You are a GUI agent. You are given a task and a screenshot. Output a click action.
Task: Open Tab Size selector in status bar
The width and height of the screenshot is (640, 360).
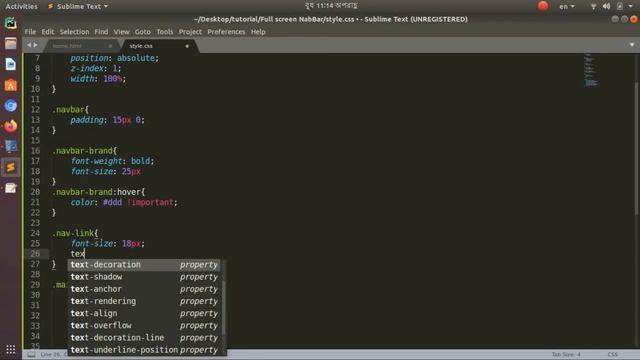(x=566, y=355)
